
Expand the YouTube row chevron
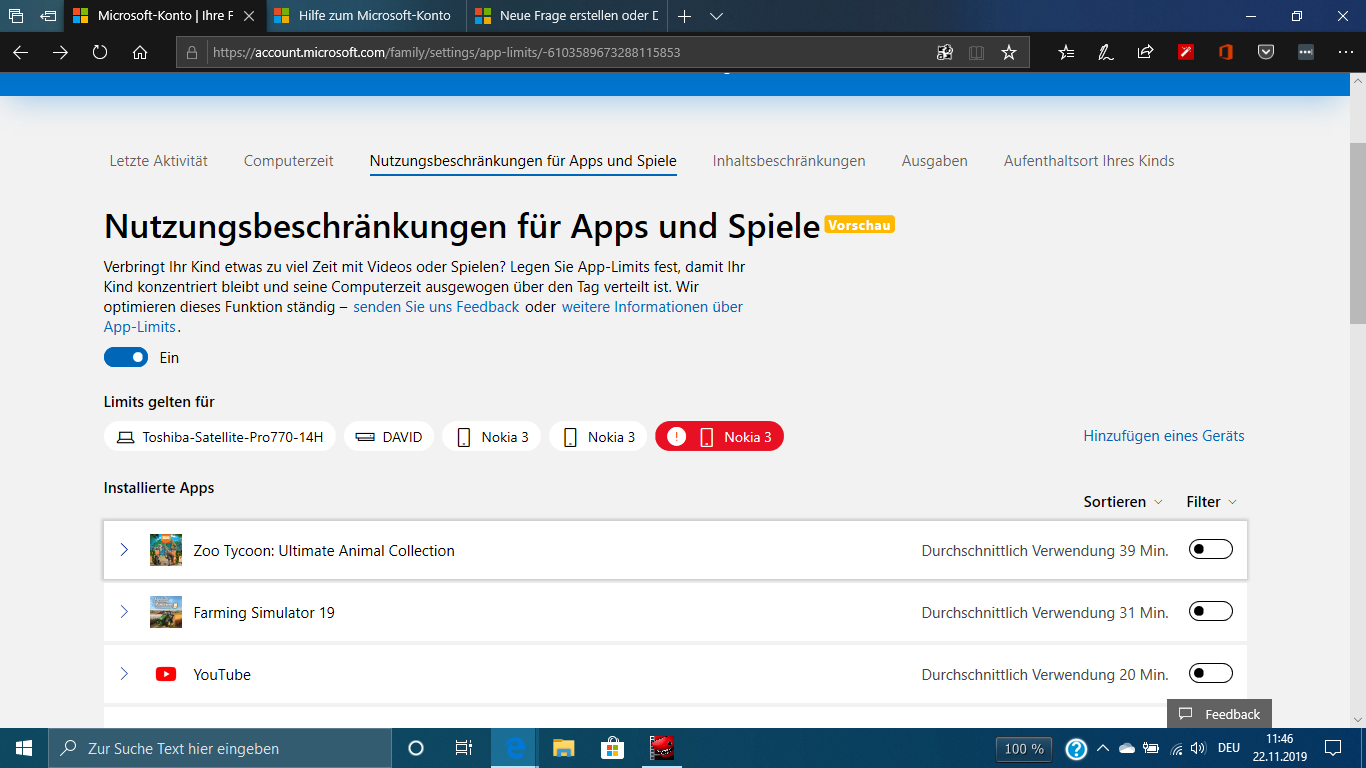pos(124,674)
